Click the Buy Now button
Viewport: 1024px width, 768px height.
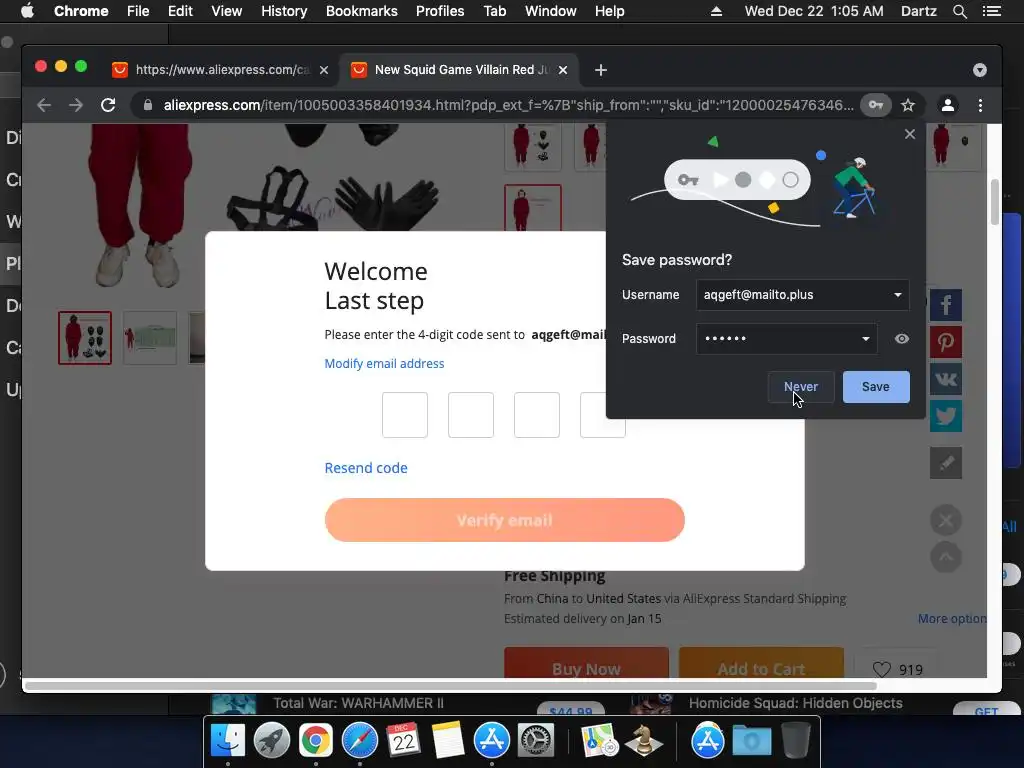586,664
